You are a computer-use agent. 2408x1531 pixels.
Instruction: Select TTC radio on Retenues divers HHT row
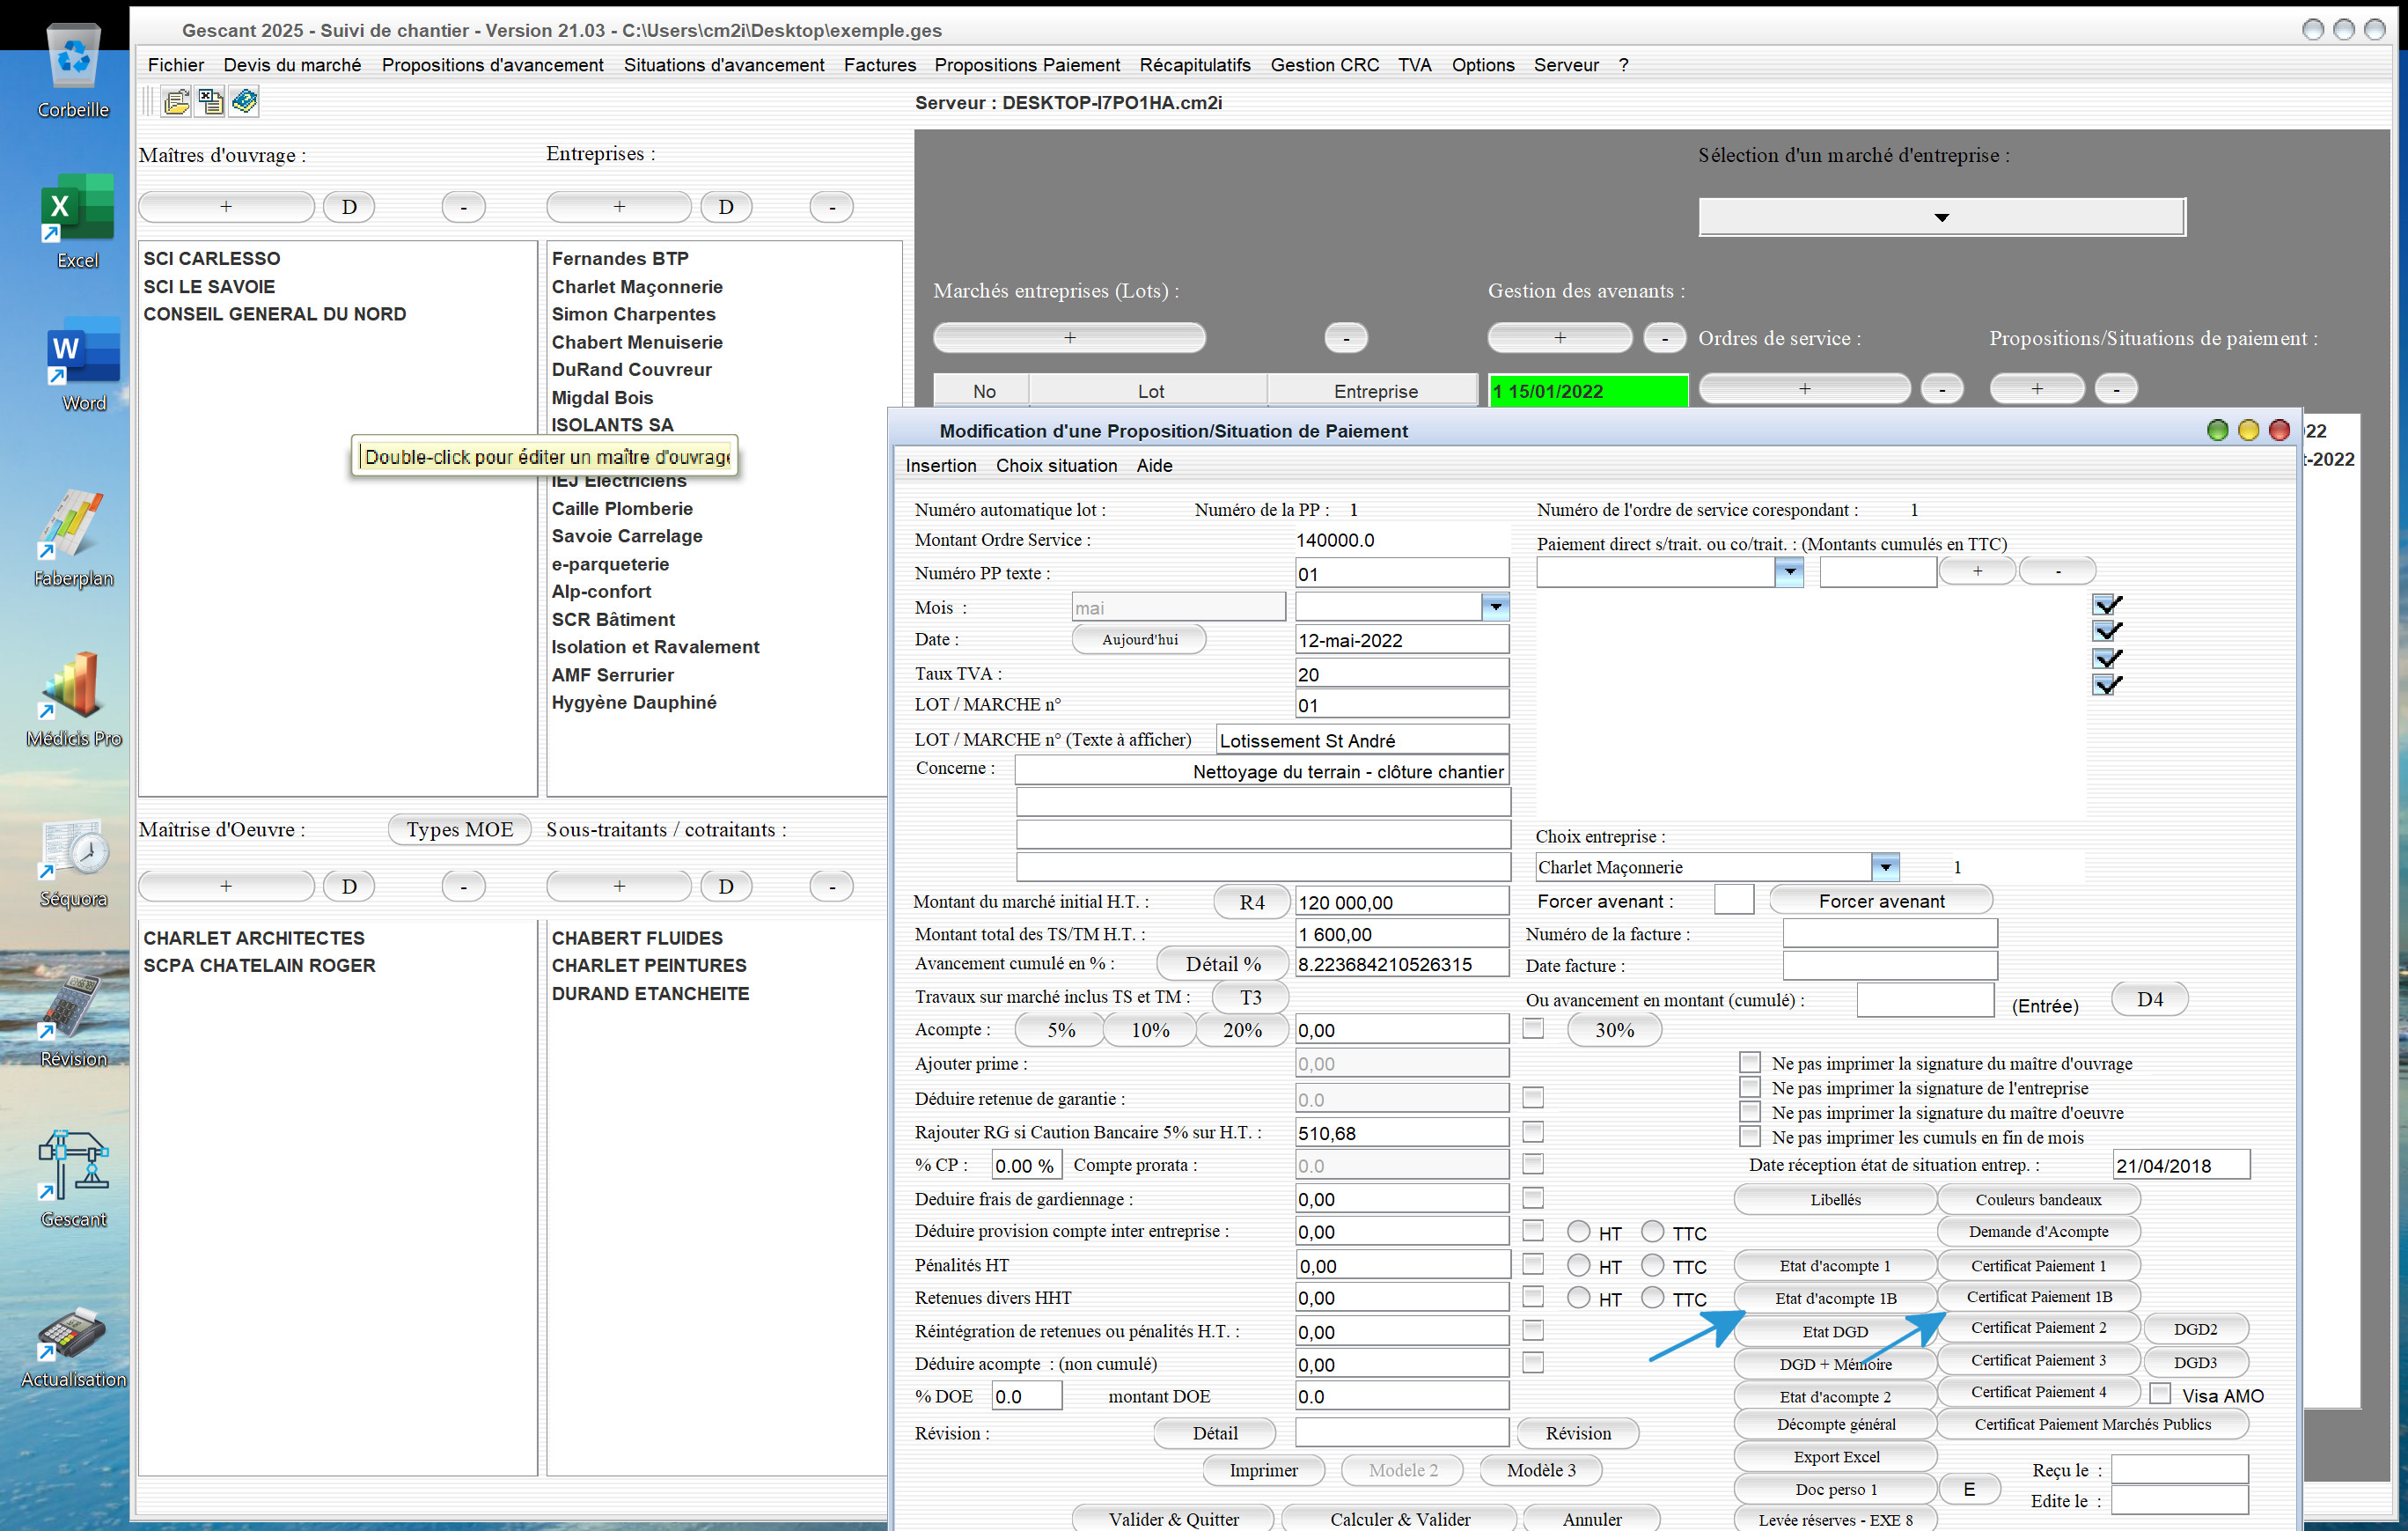point(1653,1298)
